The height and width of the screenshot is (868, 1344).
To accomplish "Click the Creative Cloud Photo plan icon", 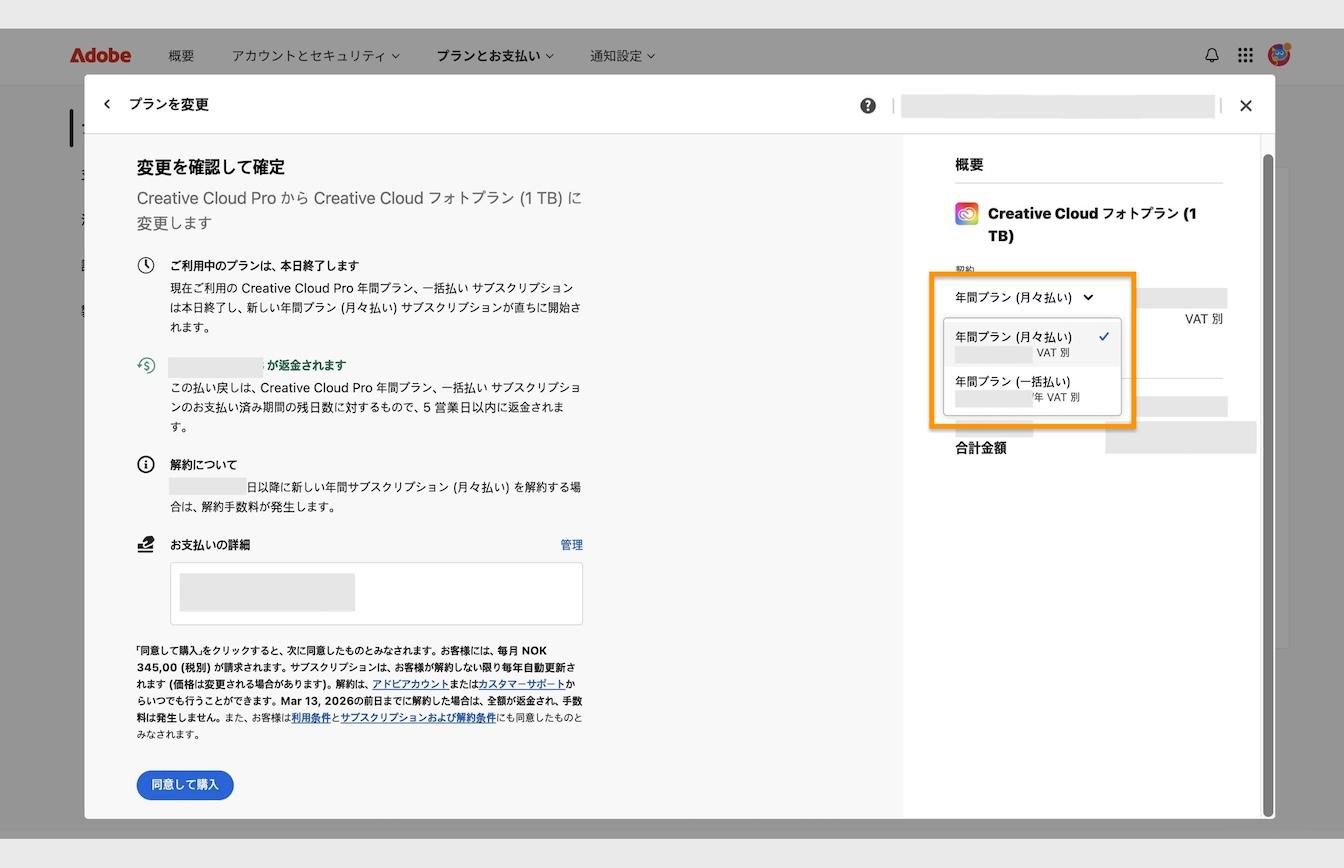I will [x=966, y=213].
